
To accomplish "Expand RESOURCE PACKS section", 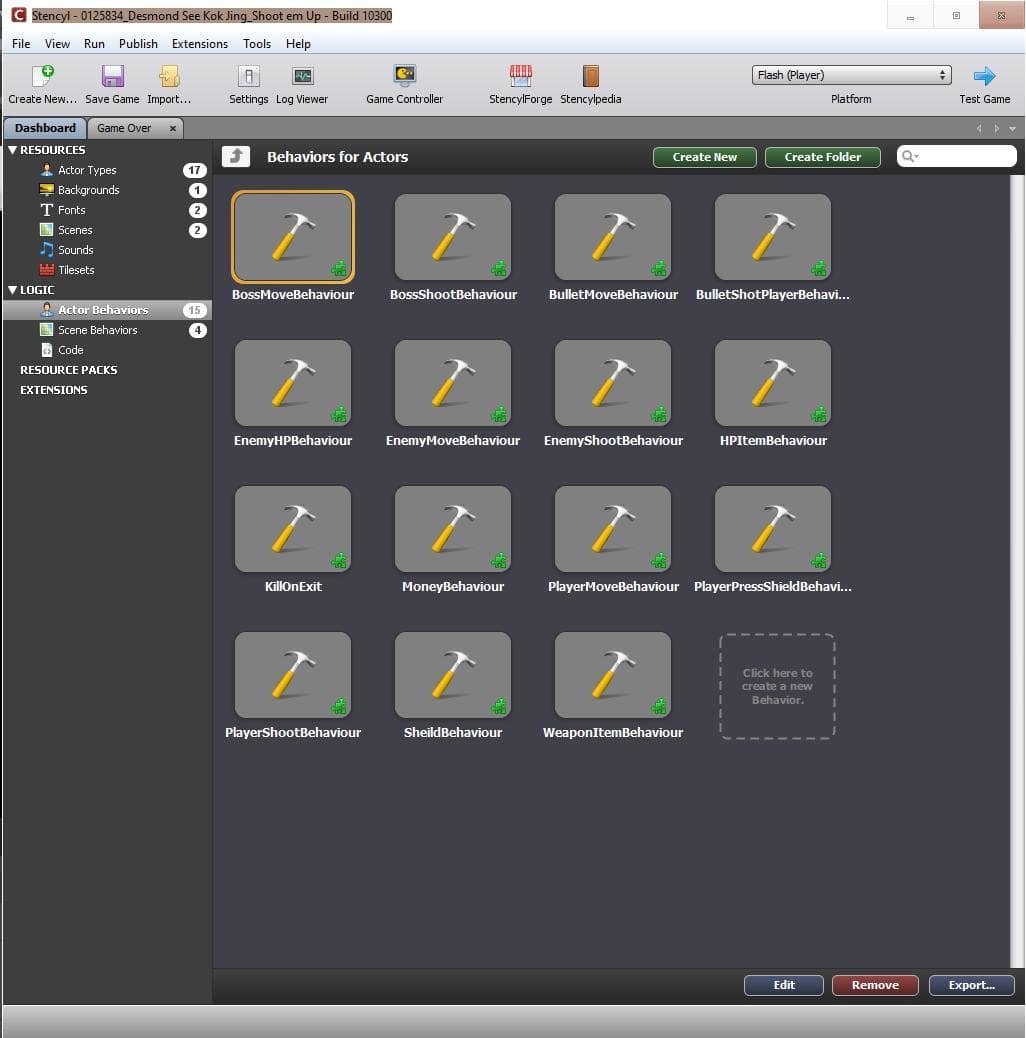I will [x=69, y=370].
